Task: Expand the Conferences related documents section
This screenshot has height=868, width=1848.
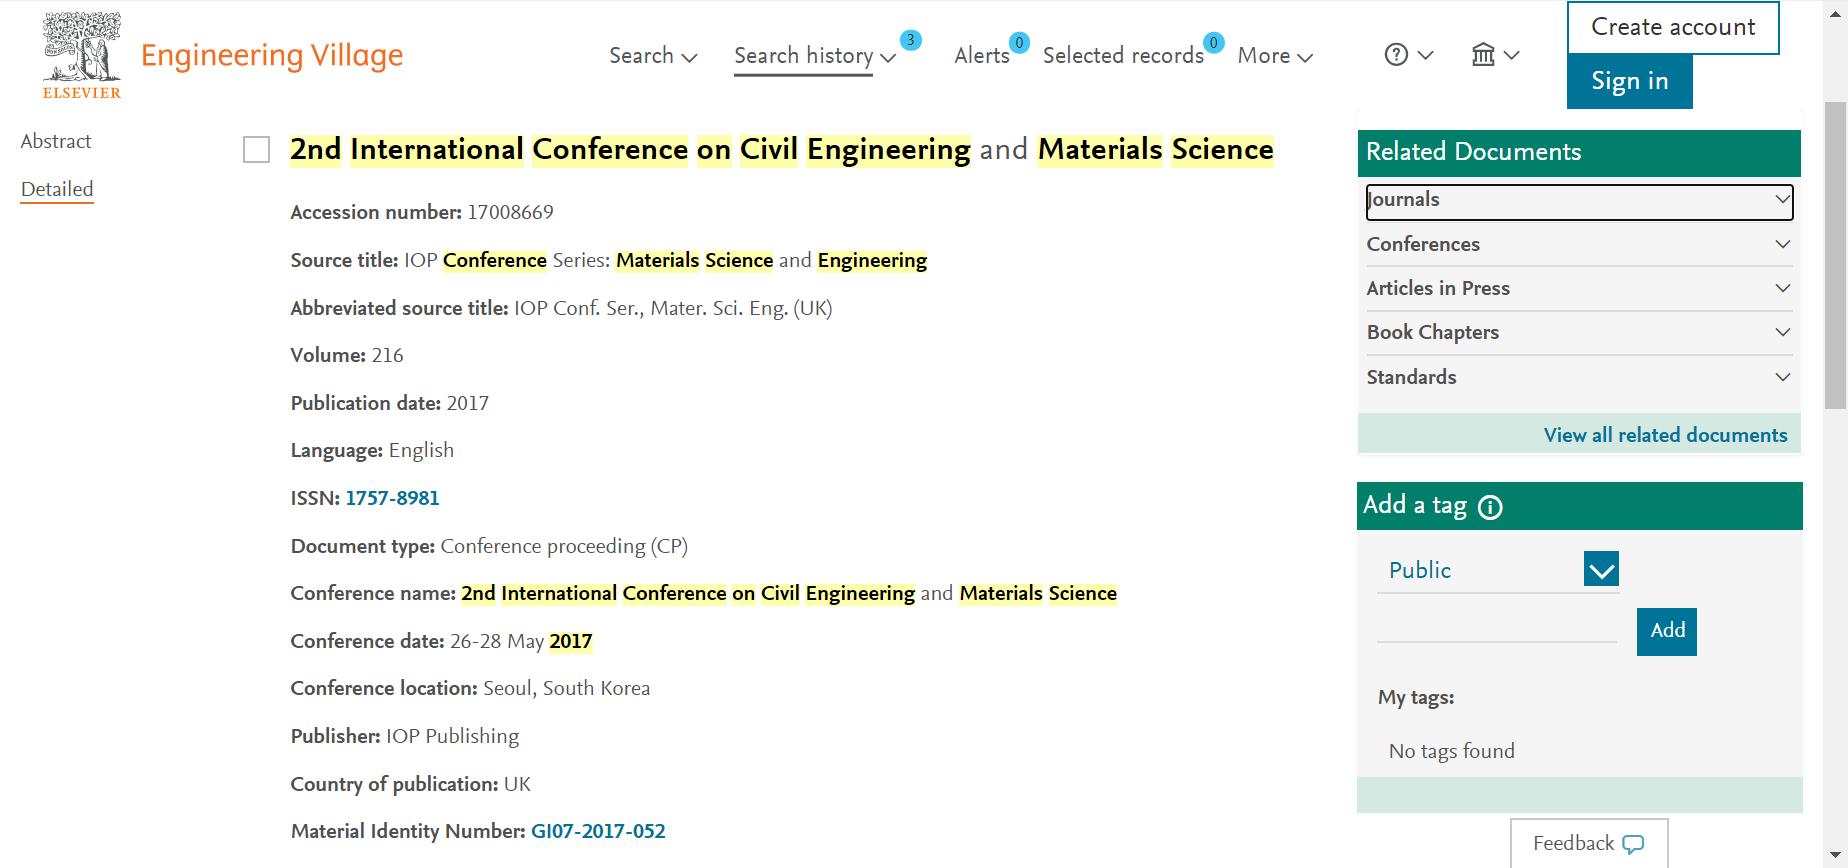Action: 1579,244
